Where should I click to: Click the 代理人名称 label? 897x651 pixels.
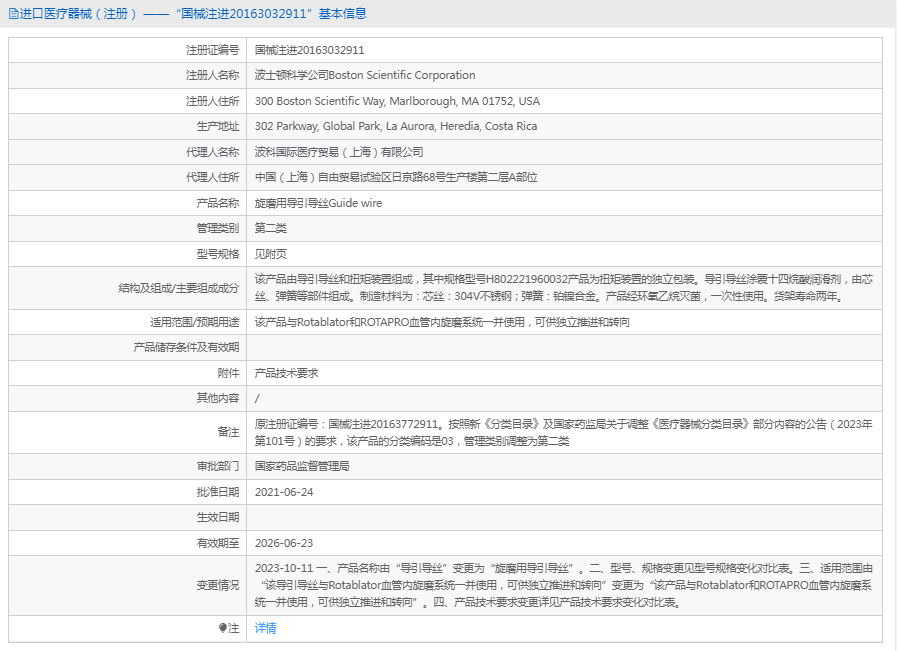click(212, 152)
